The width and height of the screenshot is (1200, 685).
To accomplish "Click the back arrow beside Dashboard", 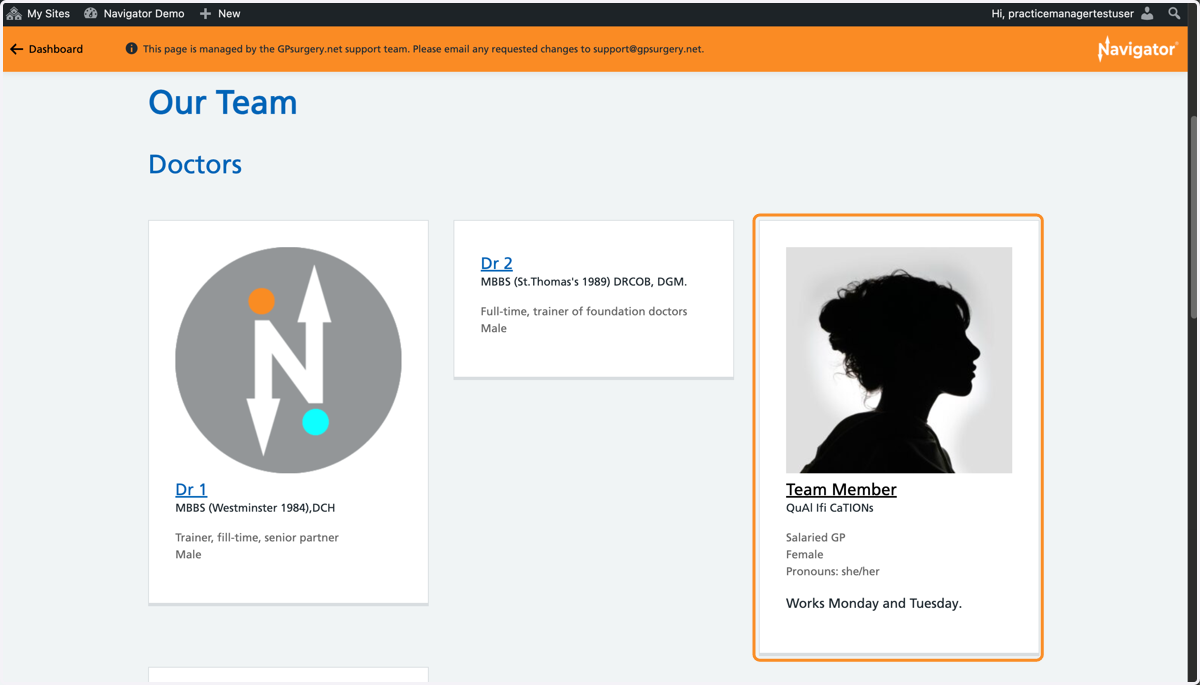I will coord(16,49).
